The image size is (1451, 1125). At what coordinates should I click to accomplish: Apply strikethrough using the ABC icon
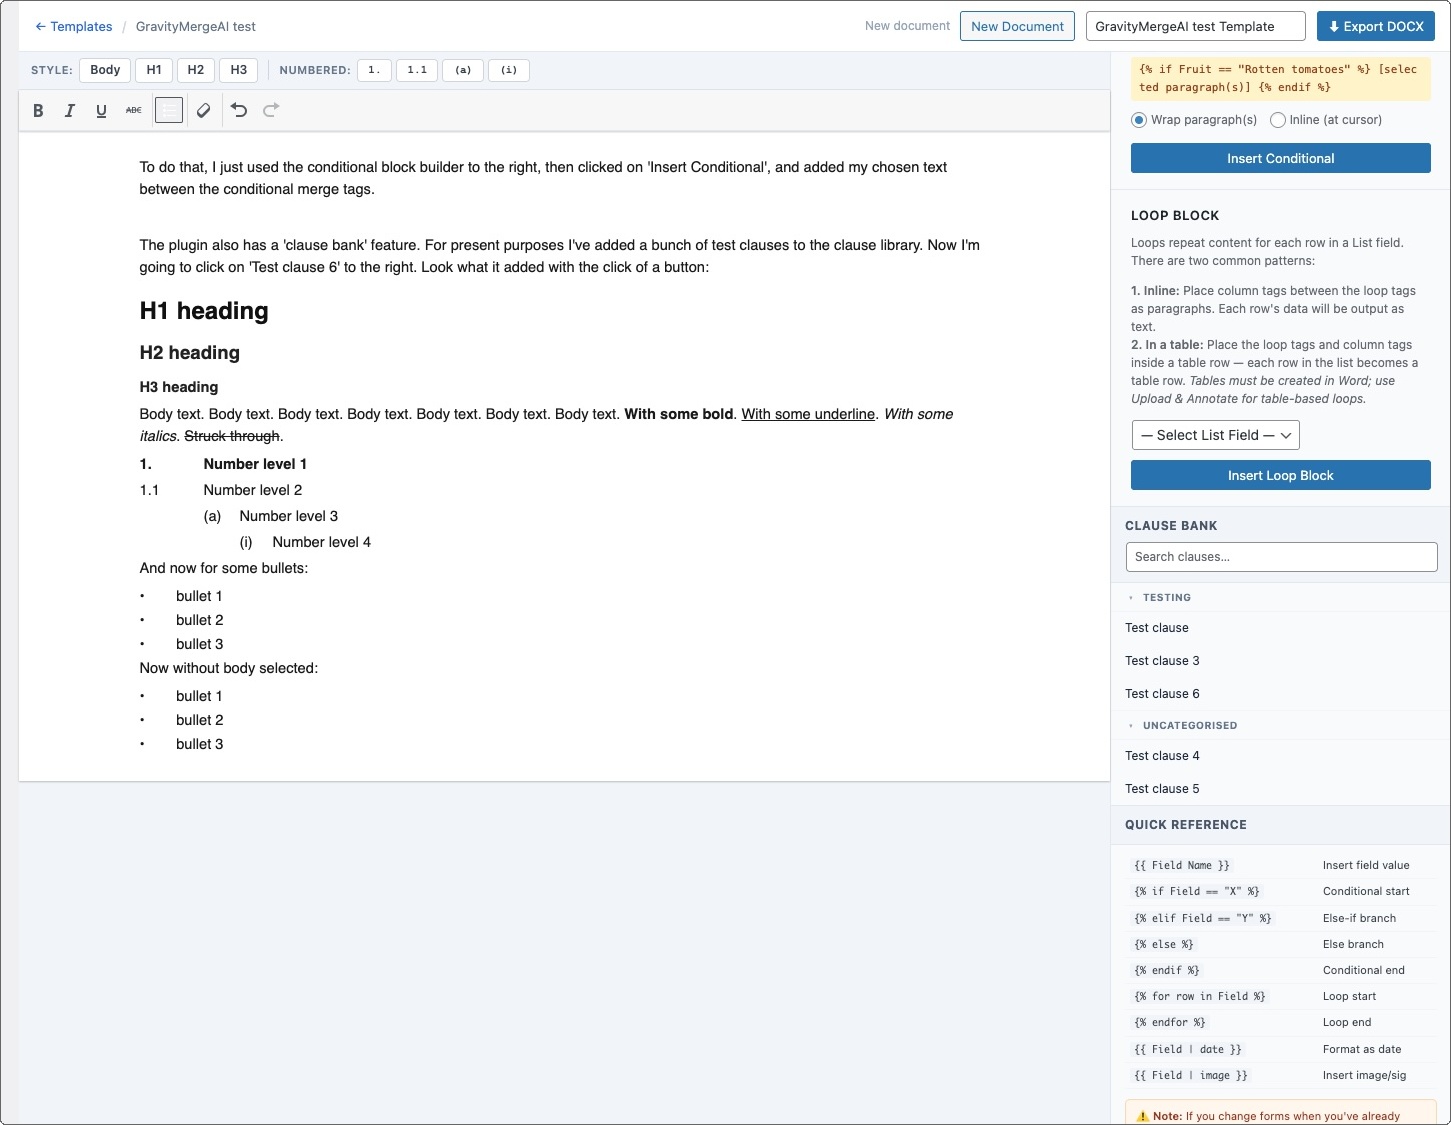pos(133,111)
